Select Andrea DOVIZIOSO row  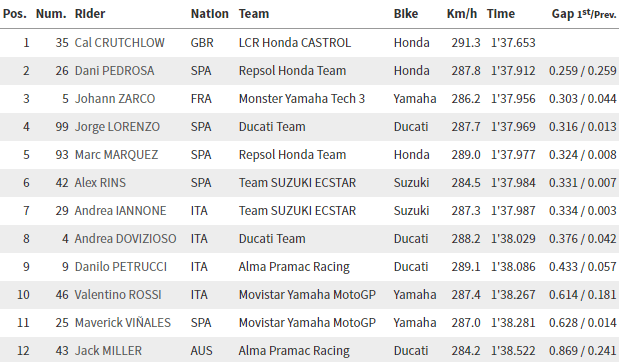[310, 239]
